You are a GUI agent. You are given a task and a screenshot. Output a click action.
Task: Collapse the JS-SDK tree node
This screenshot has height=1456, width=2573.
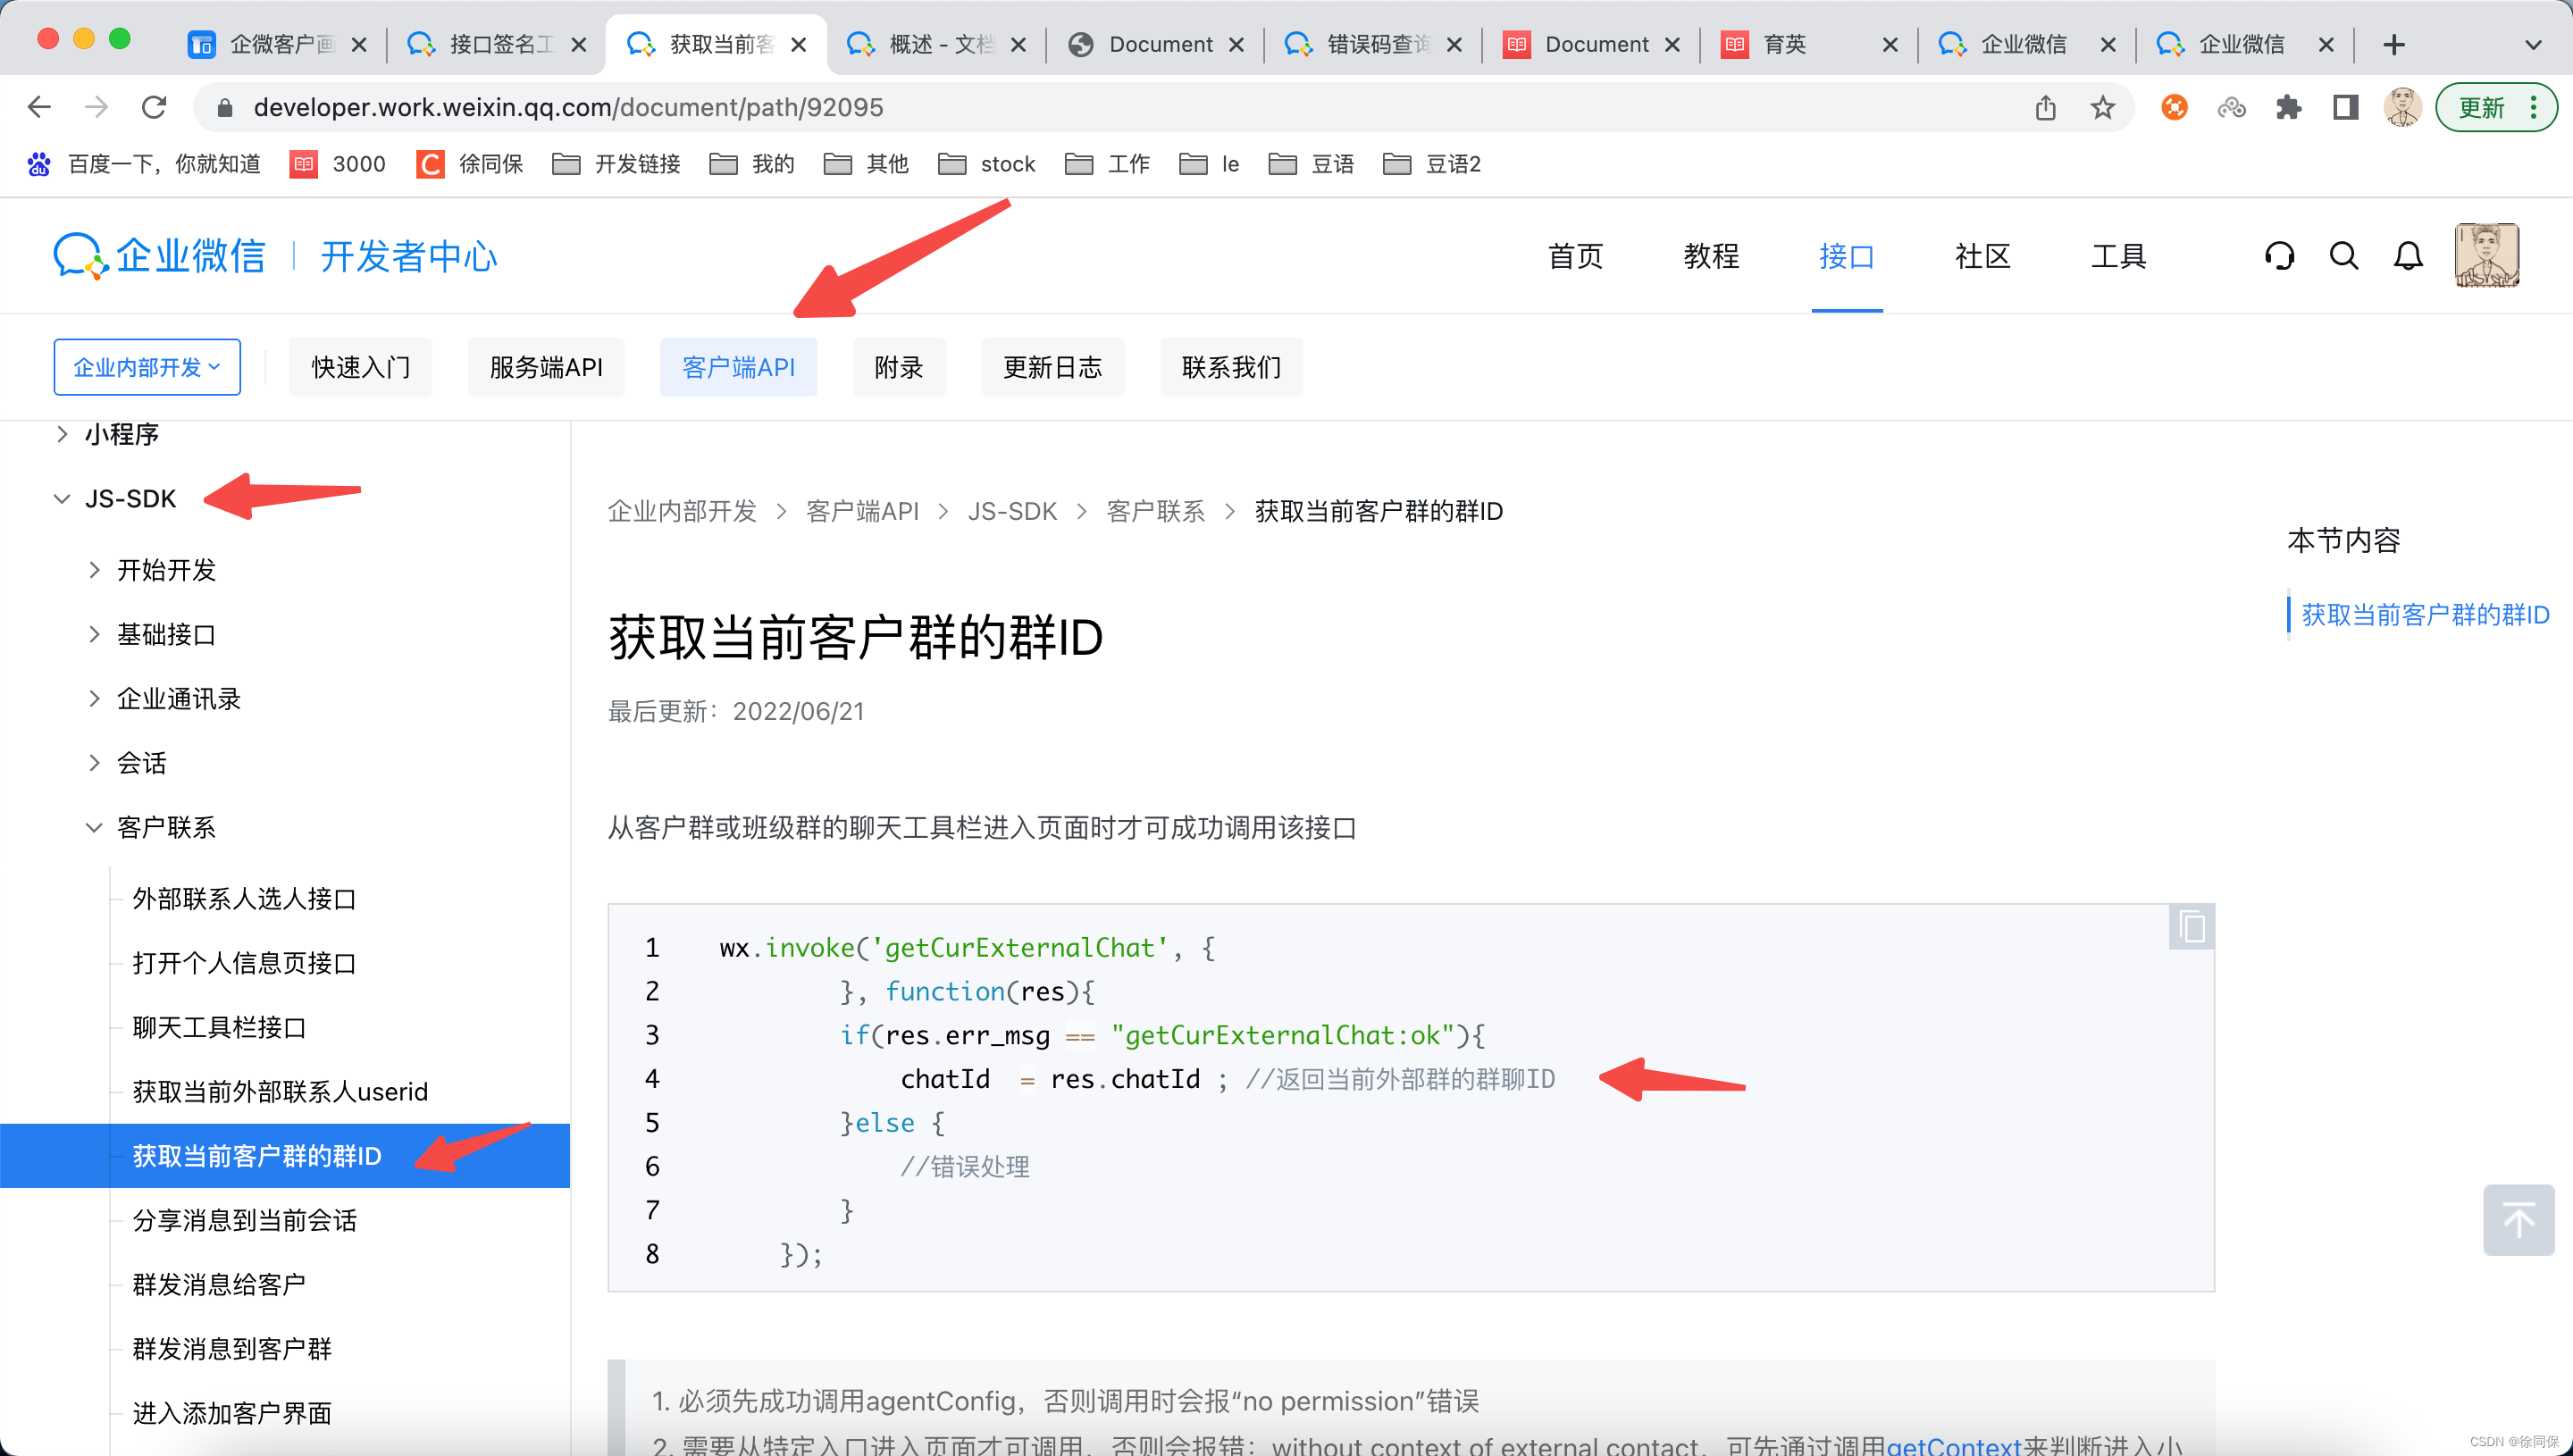click(62, 499)
